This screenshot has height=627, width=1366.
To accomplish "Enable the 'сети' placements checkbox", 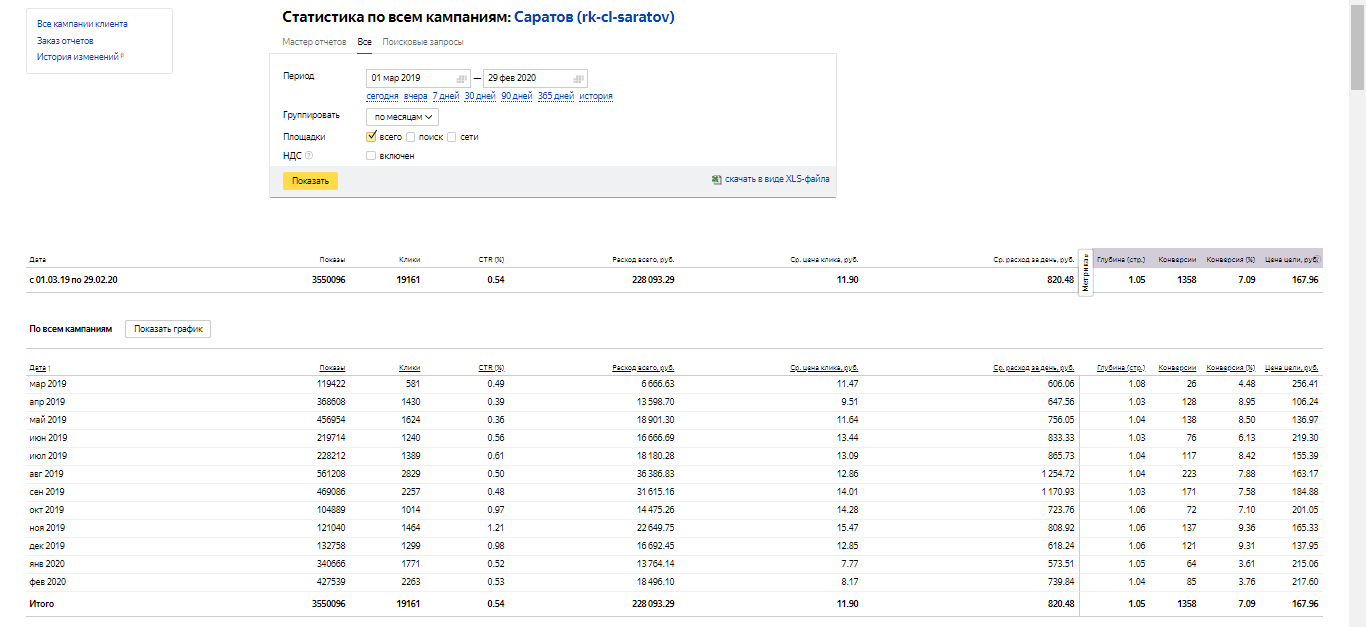I will tap(452, 137).
